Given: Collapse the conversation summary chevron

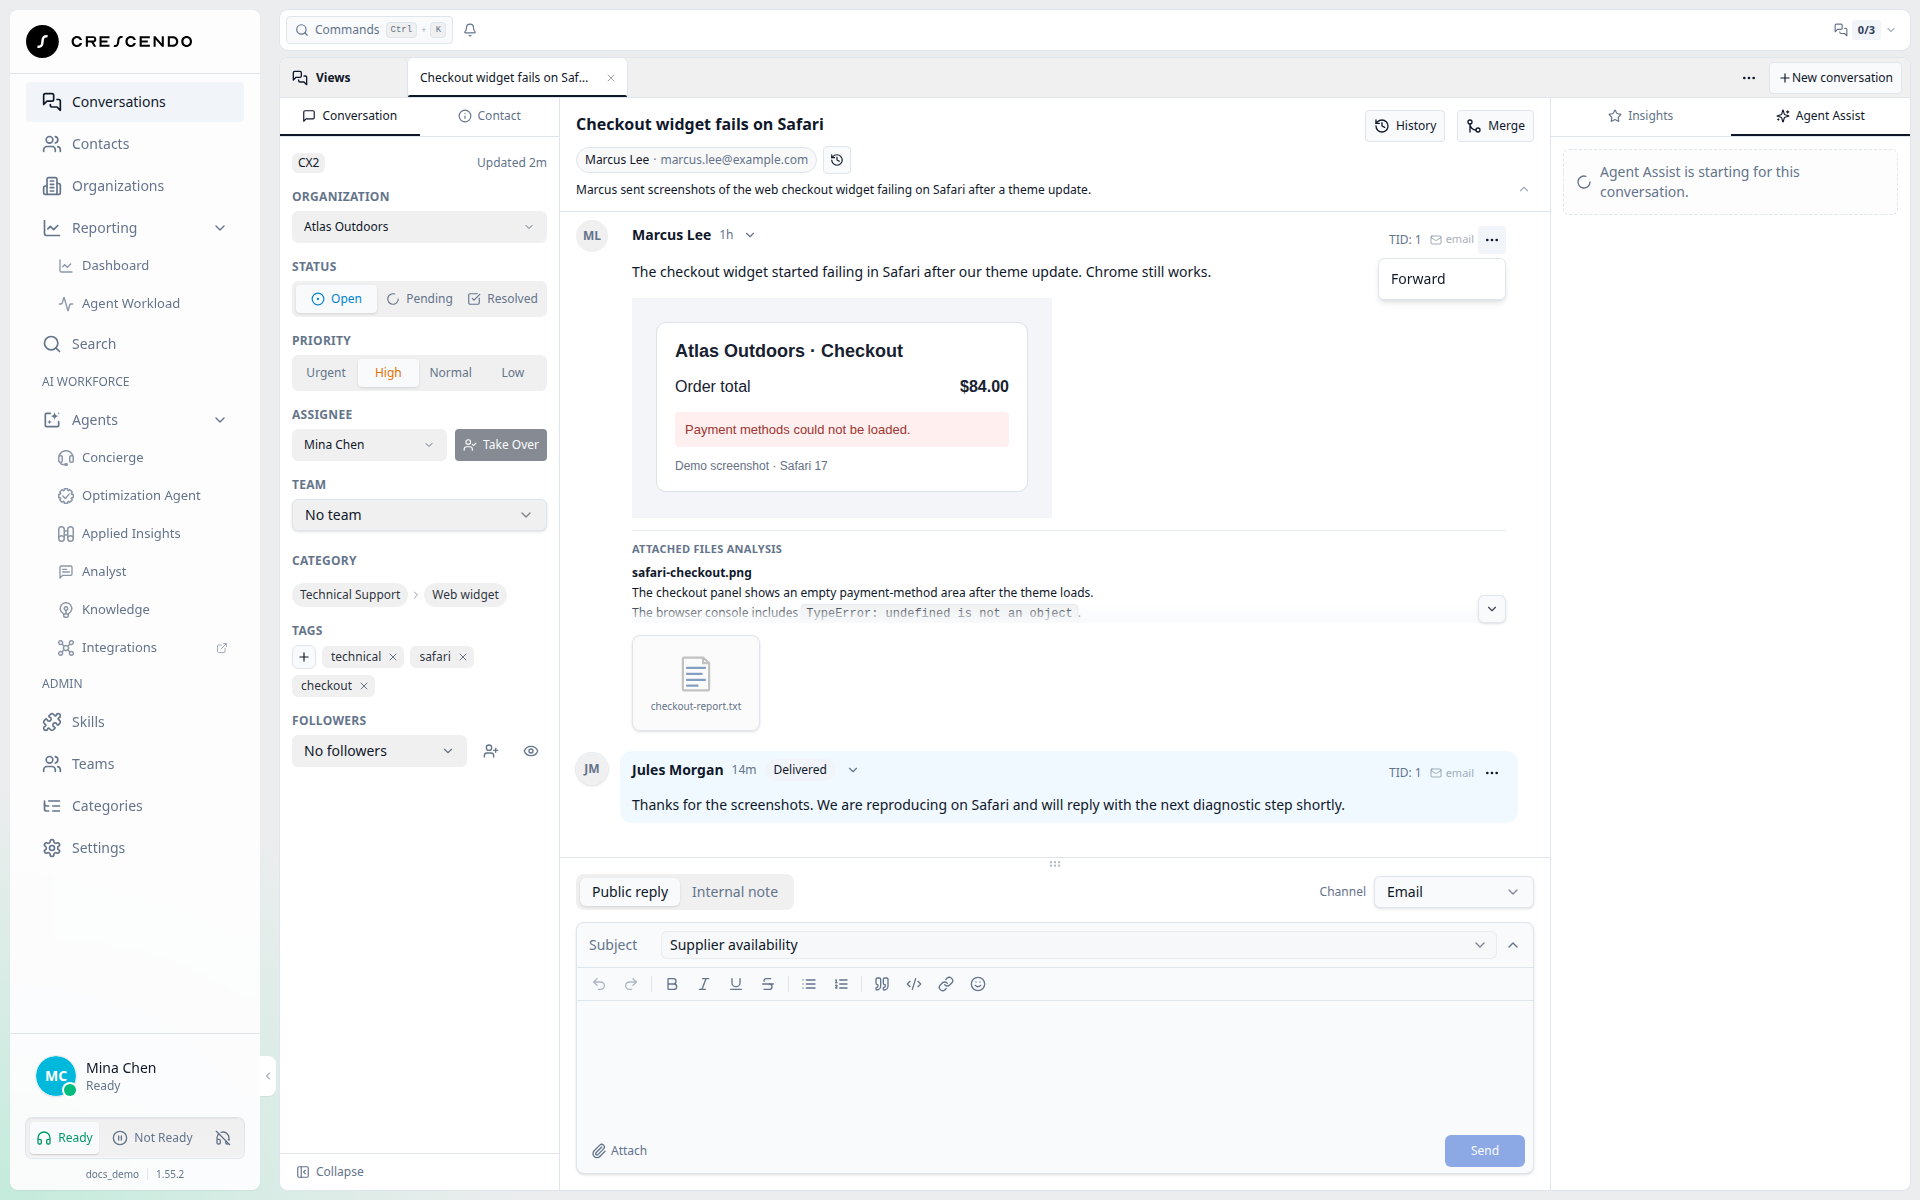Looking at the screenshot, I should [x=1524, y=189].
